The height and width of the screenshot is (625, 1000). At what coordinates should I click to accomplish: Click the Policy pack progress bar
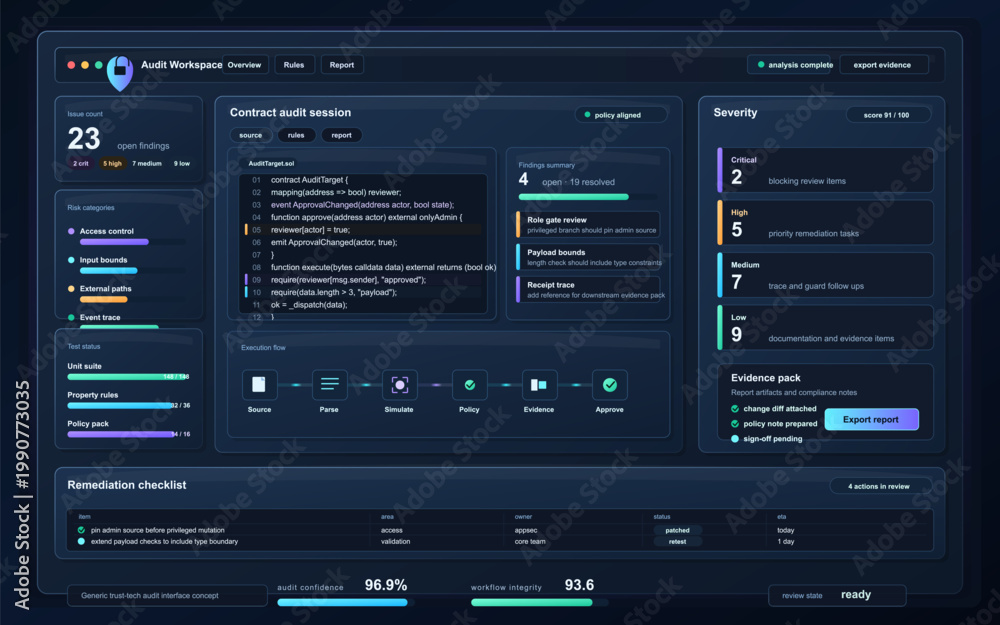[128, 434]
